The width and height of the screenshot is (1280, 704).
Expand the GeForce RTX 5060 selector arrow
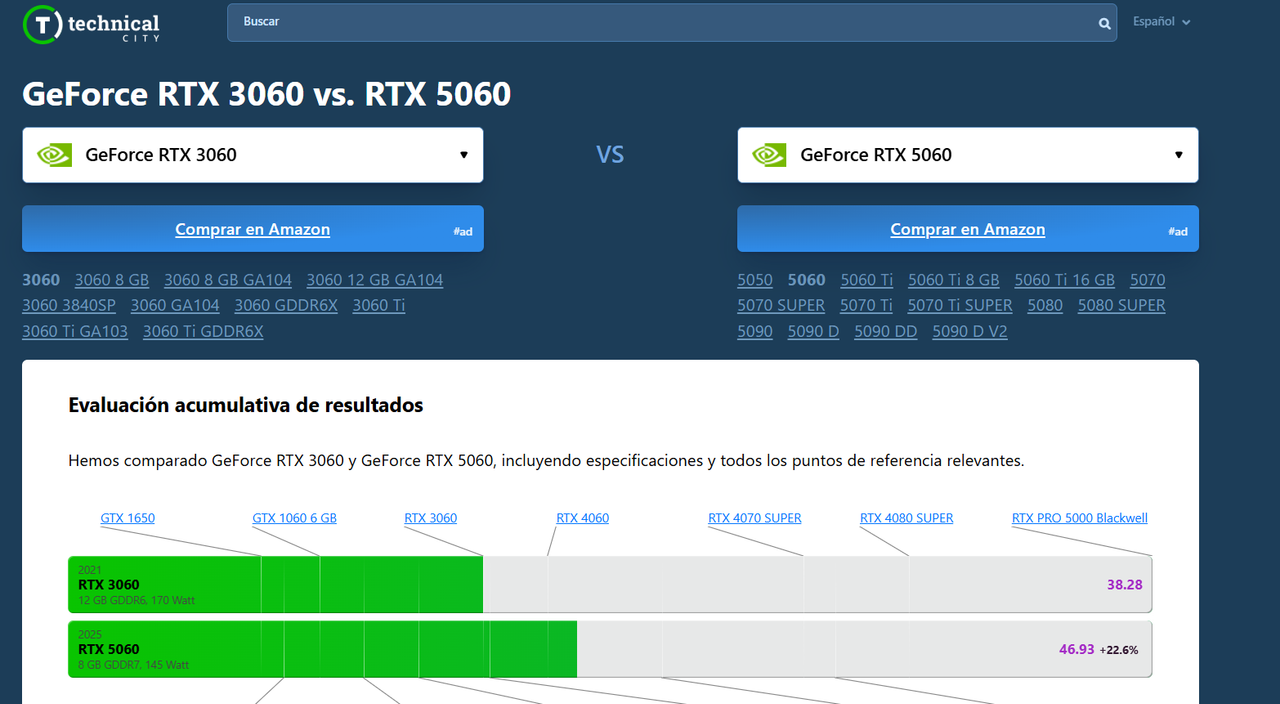[x=1179, y=155]
